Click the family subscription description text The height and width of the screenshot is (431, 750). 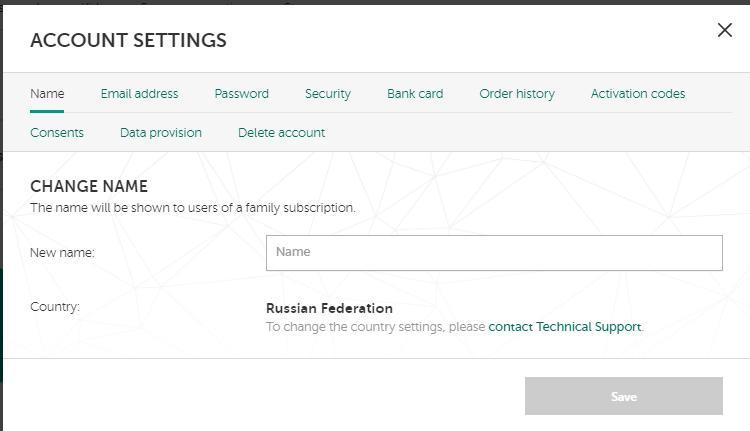click(x=192, y=208)
